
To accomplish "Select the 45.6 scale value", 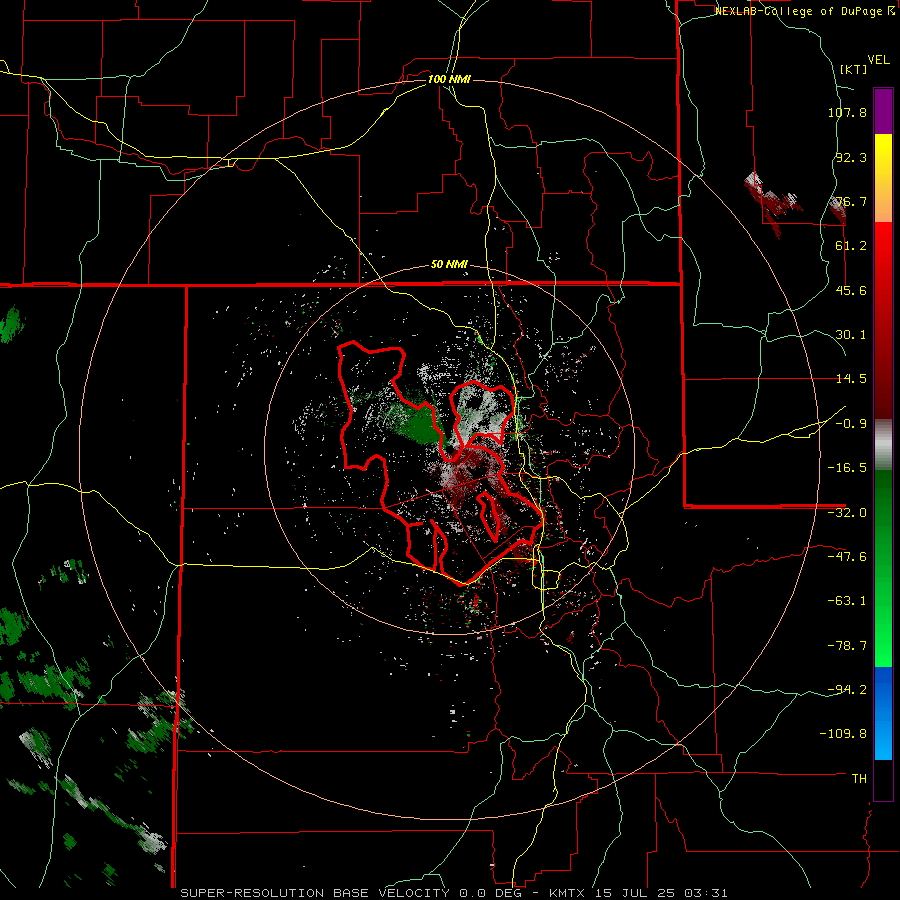I will [851, 290].
